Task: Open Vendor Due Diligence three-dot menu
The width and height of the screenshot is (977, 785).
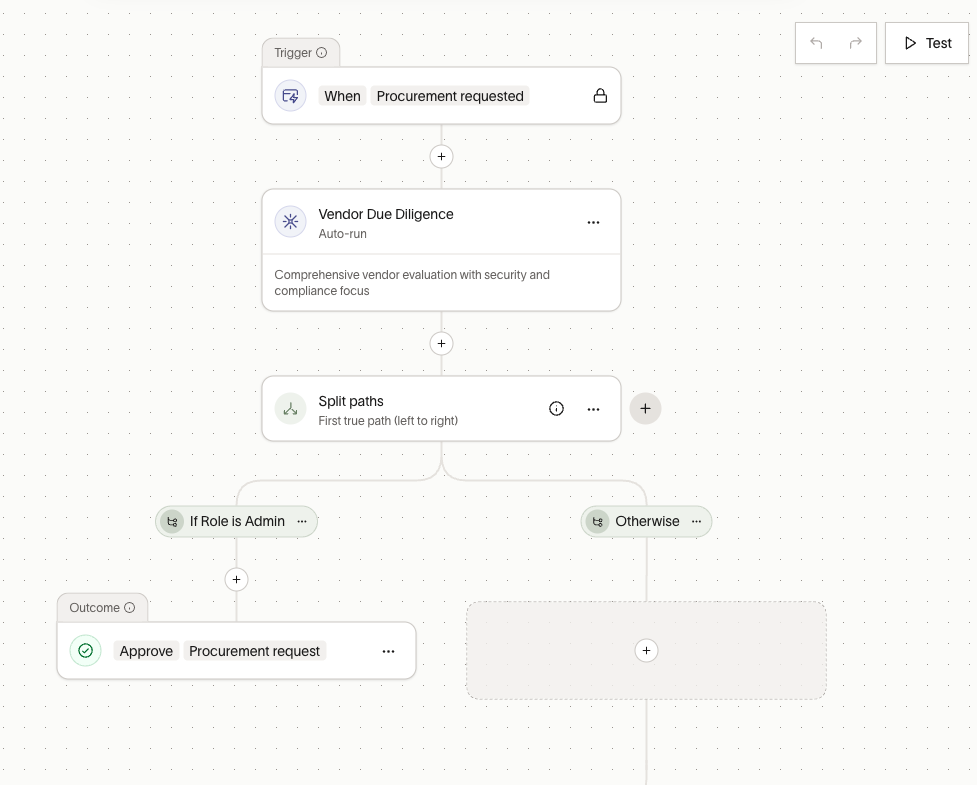Action: pos(593,222)
